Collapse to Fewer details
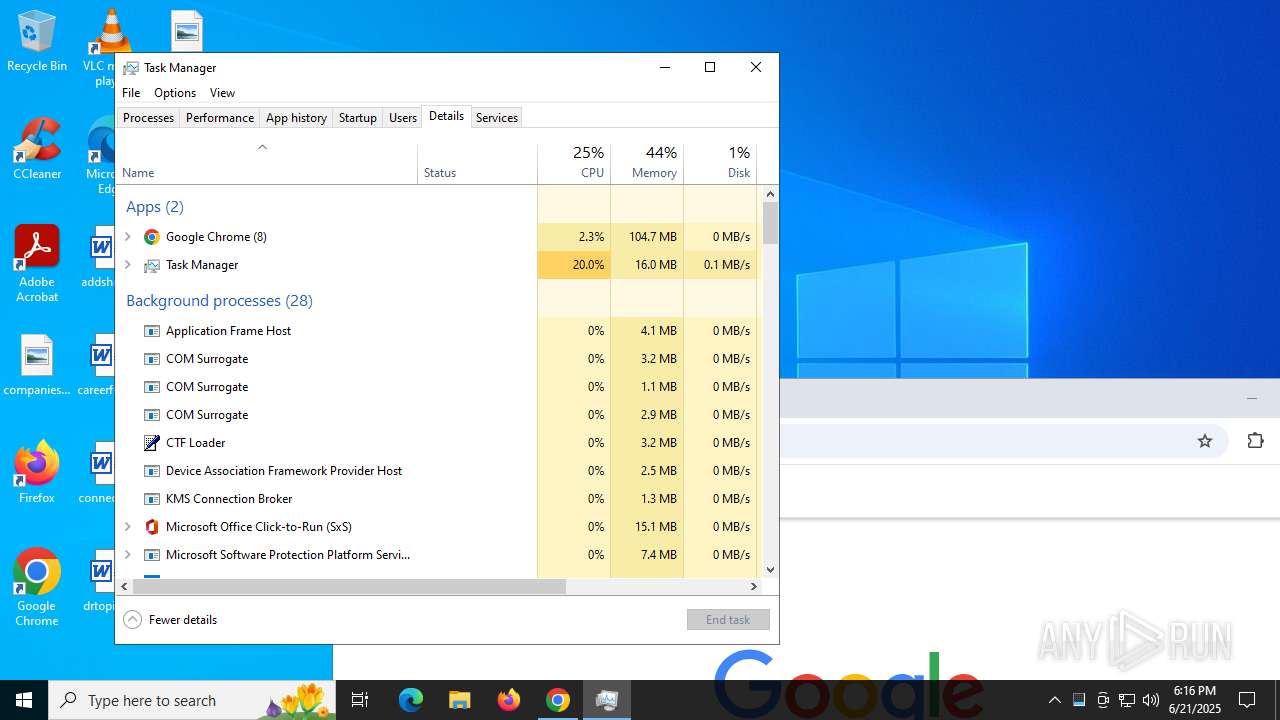This screenshot has width=1280, height=720. point(170,620)
